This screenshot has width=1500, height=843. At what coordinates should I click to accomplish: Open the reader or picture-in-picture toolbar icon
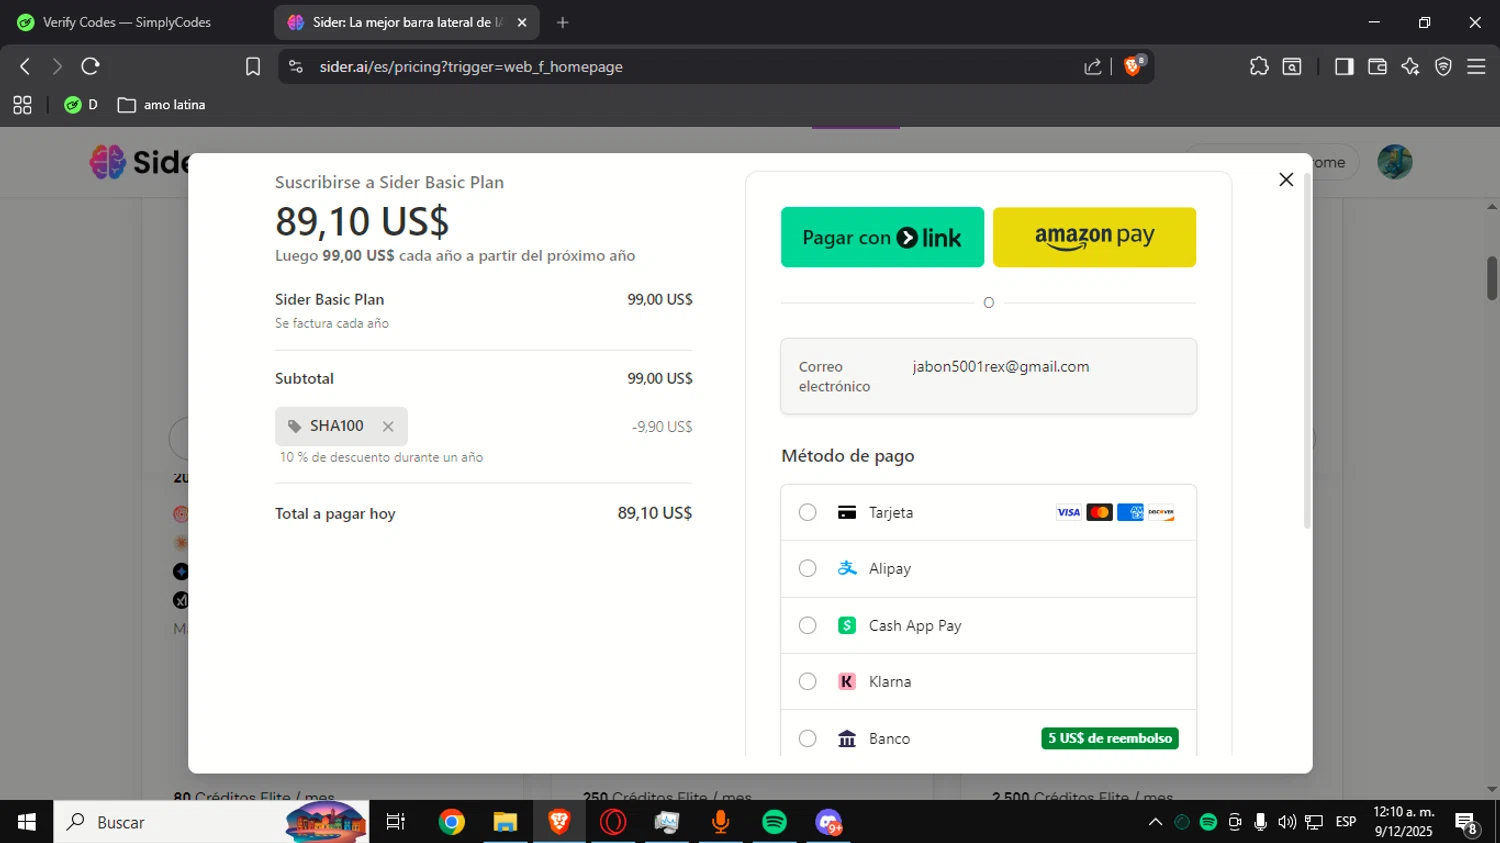click(1292, 66)
